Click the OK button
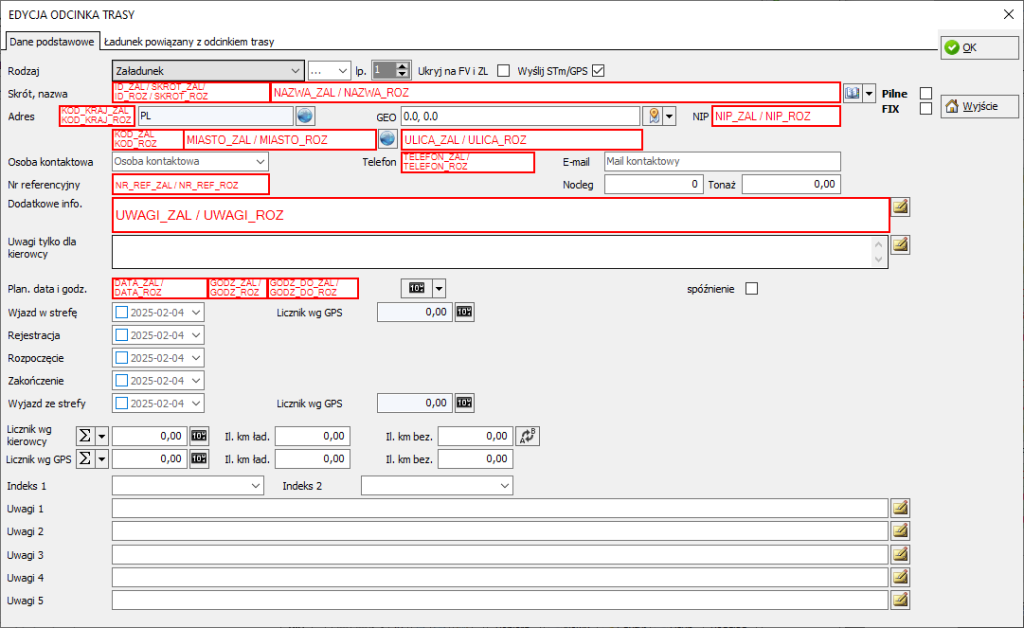This screenshot has width=1024, height=628. pos(965,47)
